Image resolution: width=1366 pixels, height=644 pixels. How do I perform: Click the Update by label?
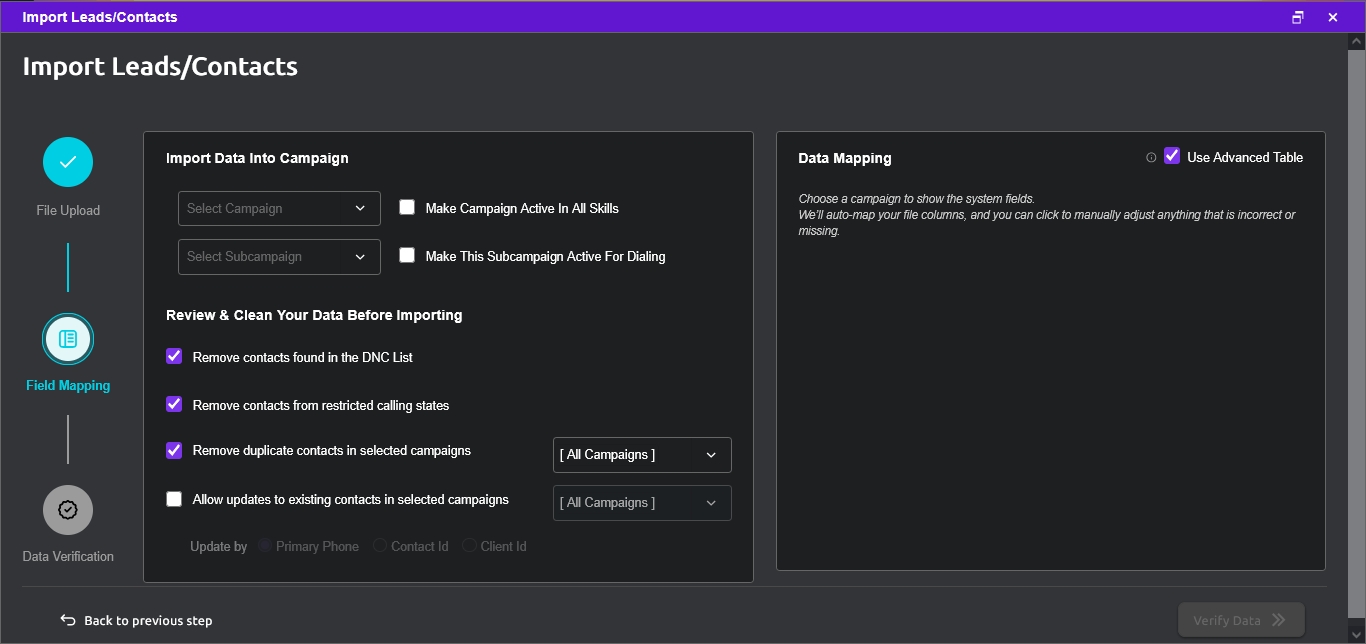(x=218, y=546)
